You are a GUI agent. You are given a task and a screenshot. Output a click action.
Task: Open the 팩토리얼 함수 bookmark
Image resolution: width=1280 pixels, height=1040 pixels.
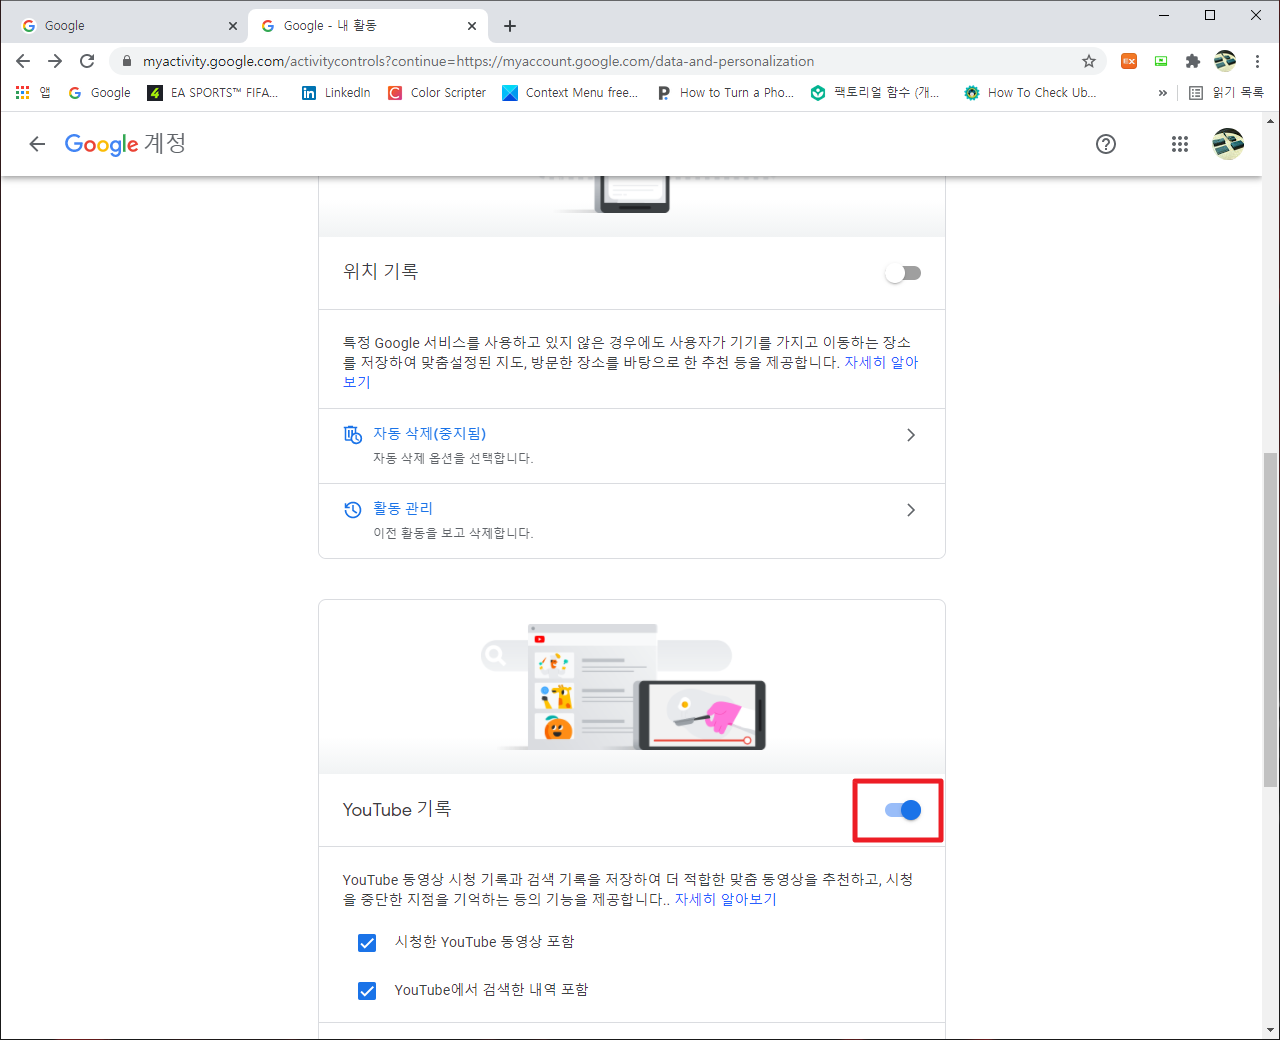(x=875, y=92)
